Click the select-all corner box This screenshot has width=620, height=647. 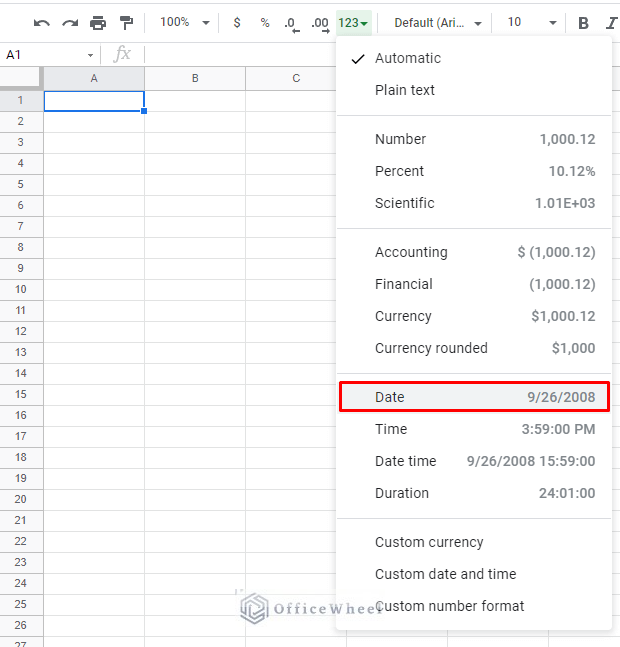coord(21,78)
